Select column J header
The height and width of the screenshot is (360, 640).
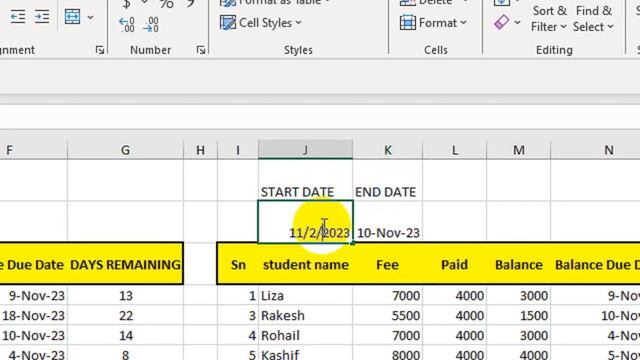point(305,150)
